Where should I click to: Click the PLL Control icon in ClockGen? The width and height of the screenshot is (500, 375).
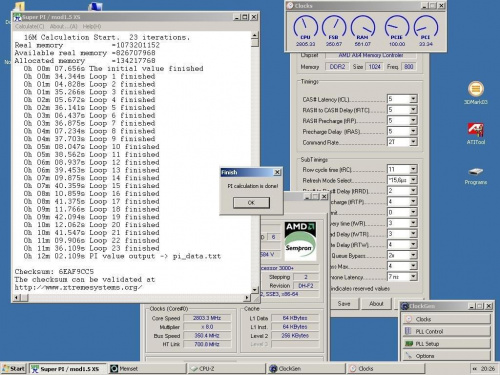point(408,331)
